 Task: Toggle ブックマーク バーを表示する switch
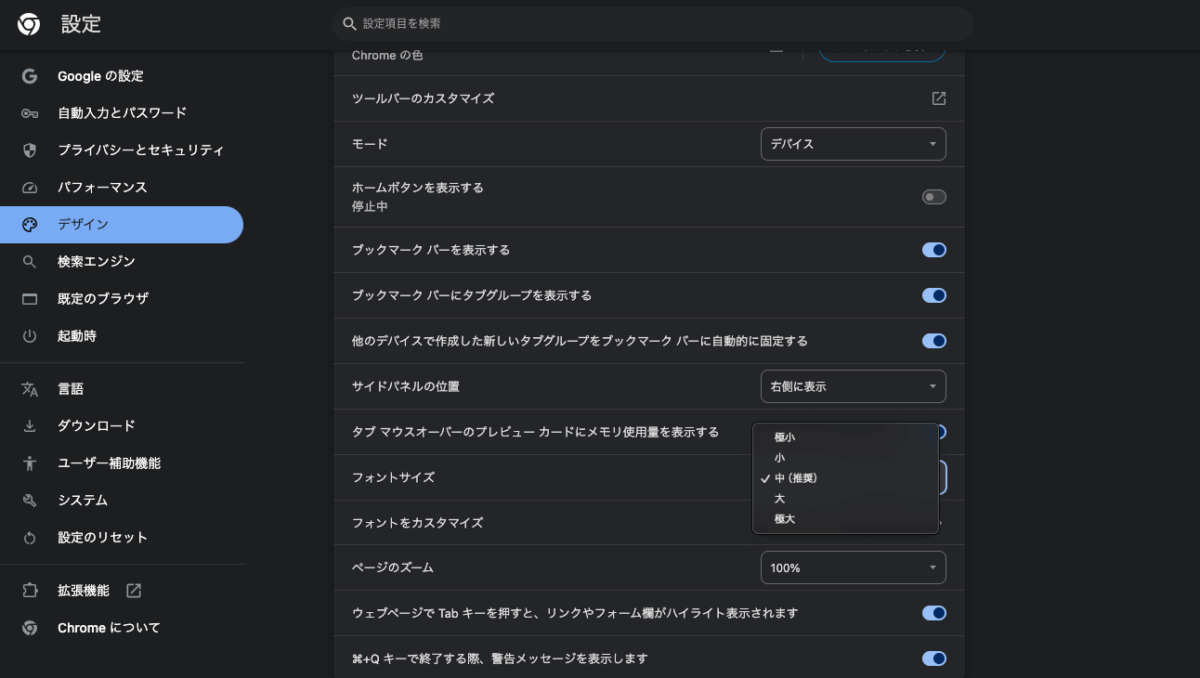point(934,250)
